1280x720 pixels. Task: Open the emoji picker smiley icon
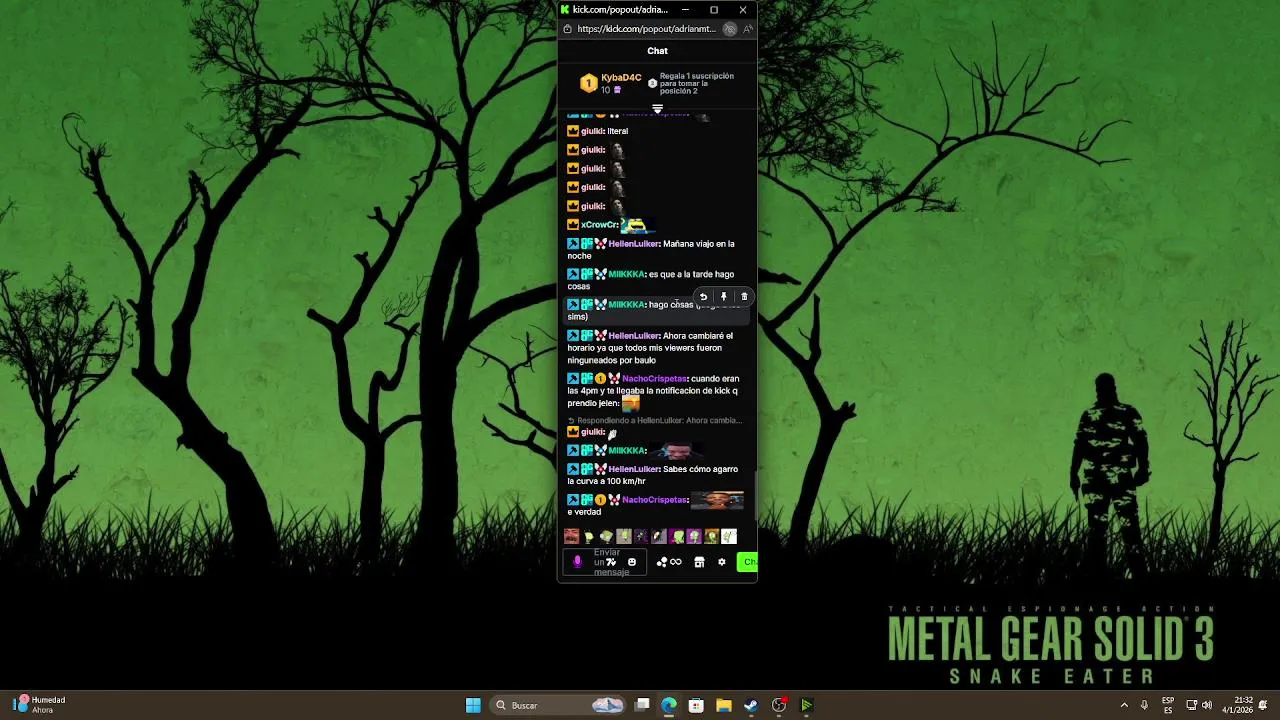(x=631, y=562)
